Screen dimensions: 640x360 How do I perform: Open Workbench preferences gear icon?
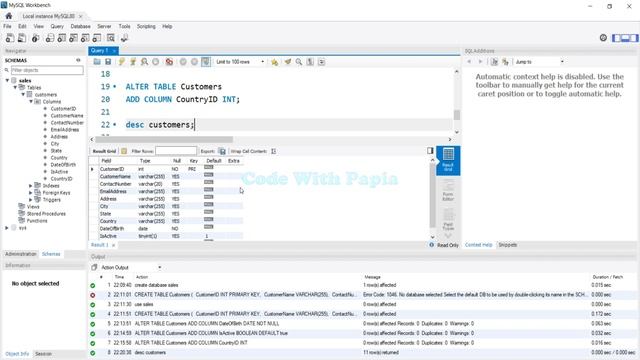pyautogui.click(x=603, y=38)
